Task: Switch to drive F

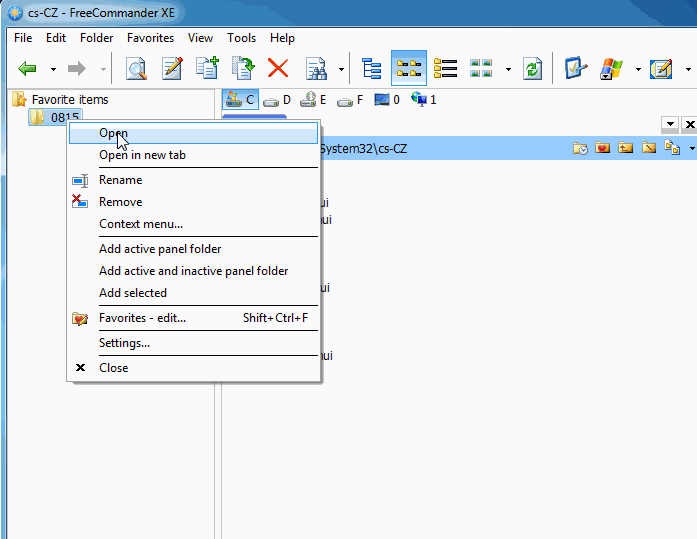Action: point(350,100)
